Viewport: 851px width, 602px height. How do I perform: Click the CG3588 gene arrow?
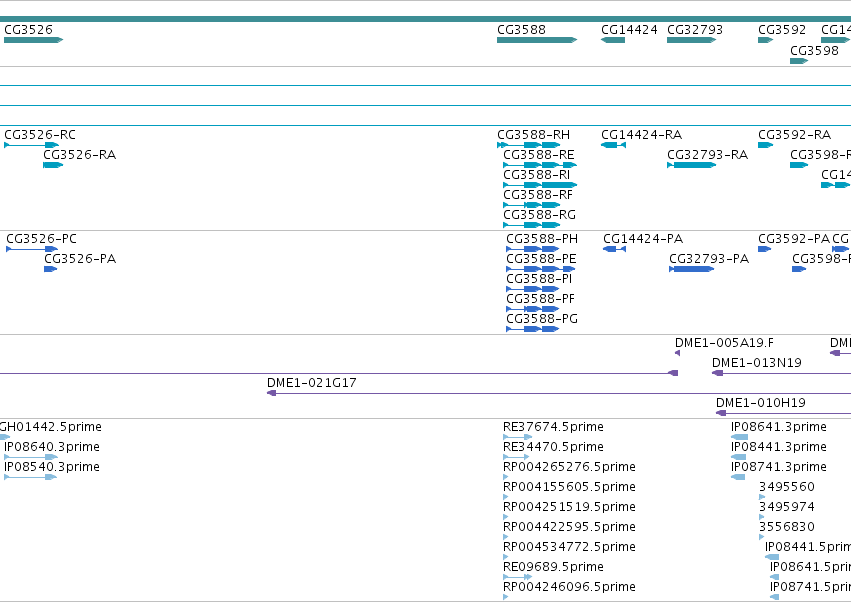pyautogui.click(x=537, y=40)
